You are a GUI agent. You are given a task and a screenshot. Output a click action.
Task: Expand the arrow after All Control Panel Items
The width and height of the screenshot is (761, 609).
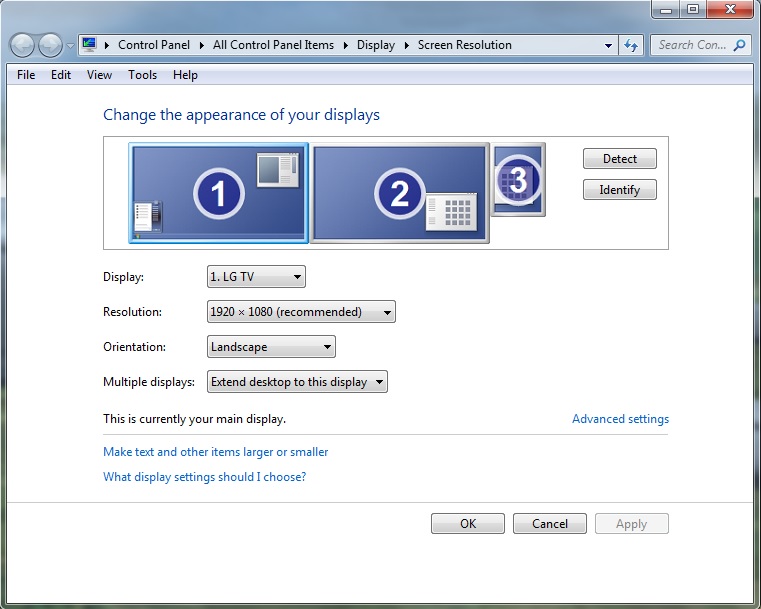coord(346,45)
